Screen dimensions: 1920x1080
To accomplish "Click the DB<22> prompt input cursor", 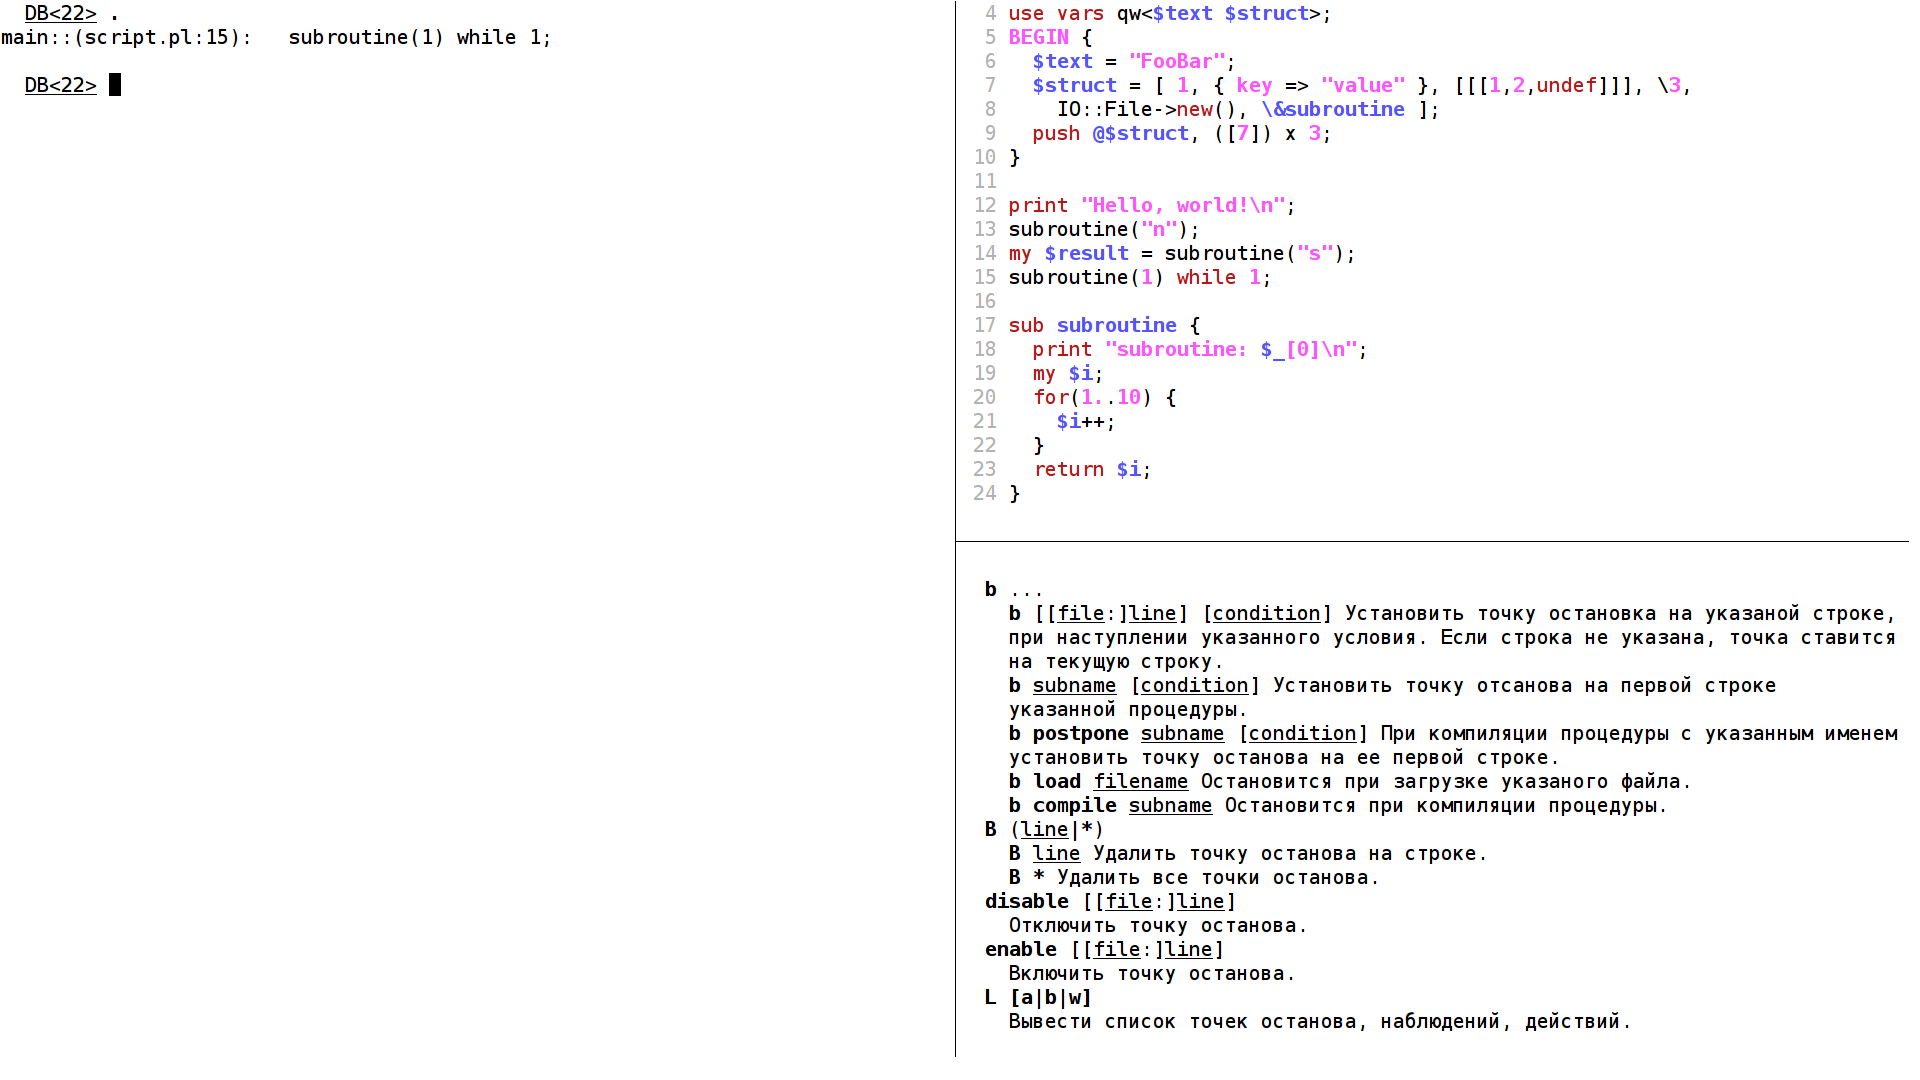I will click(x=115, y=85).
